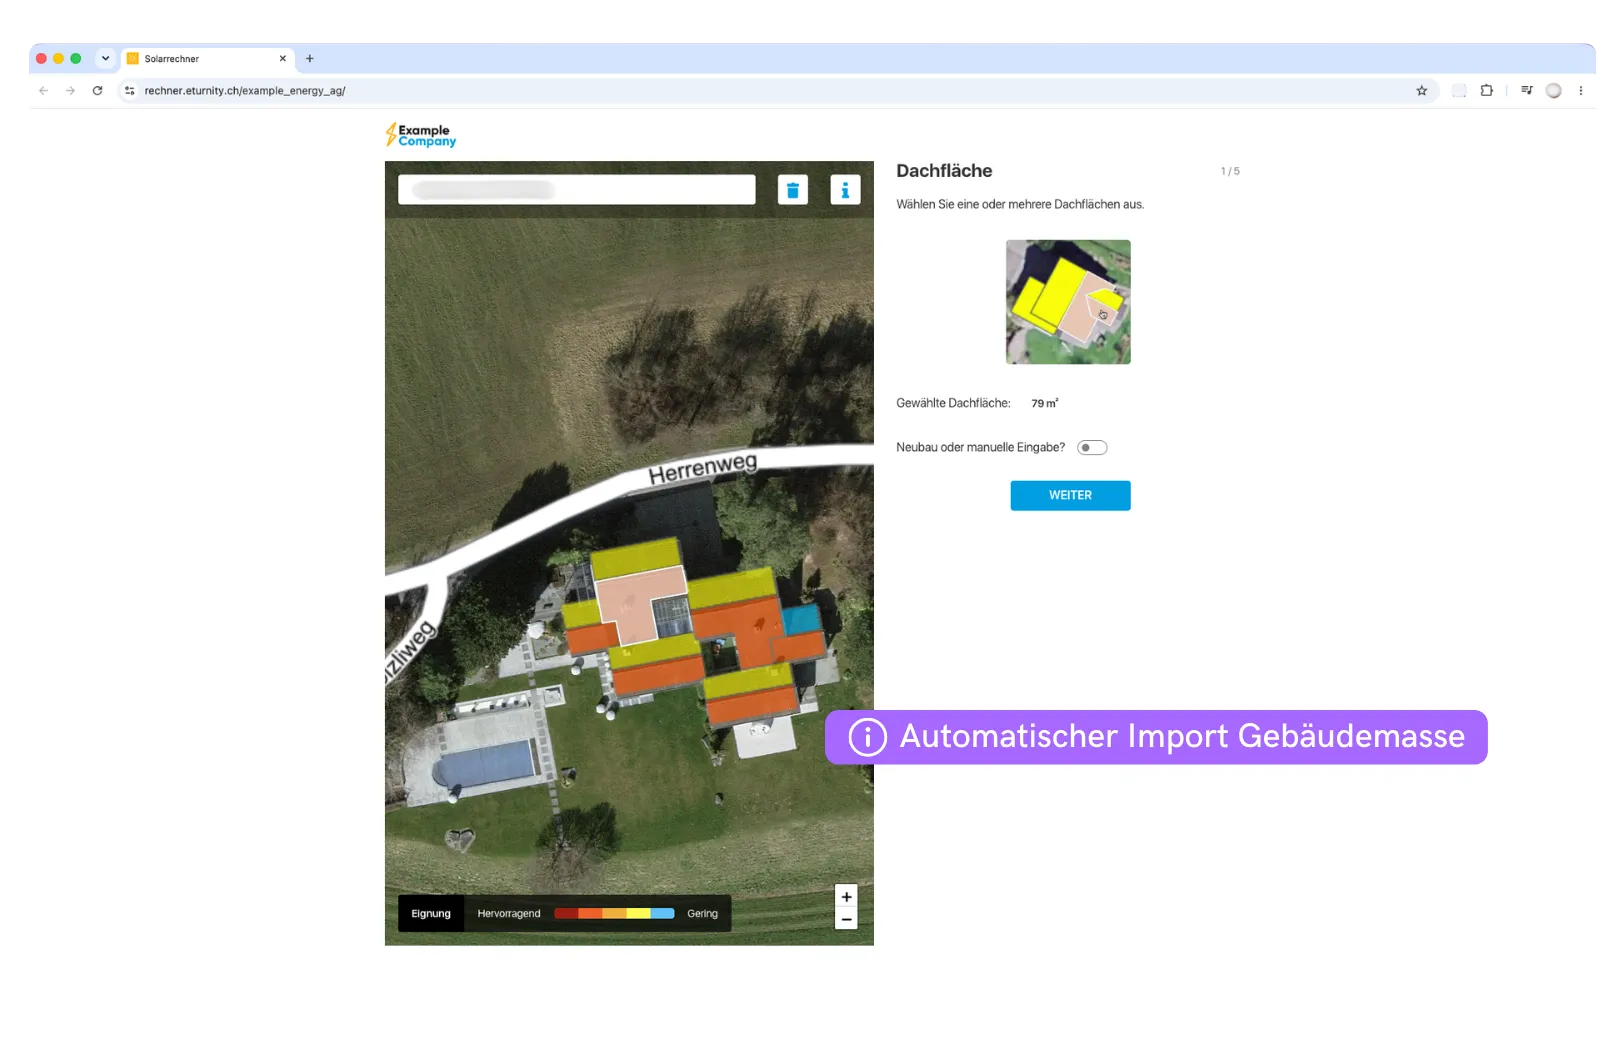Click the trash delete icon on map
Viewport: 1623px width, 1060px height.
tap(792, 190)
